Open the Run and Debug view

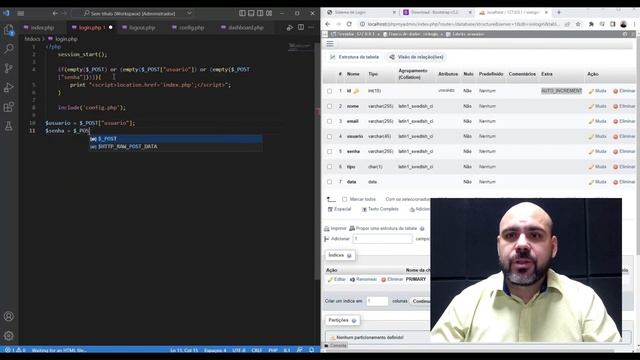(x=9, y=87)
